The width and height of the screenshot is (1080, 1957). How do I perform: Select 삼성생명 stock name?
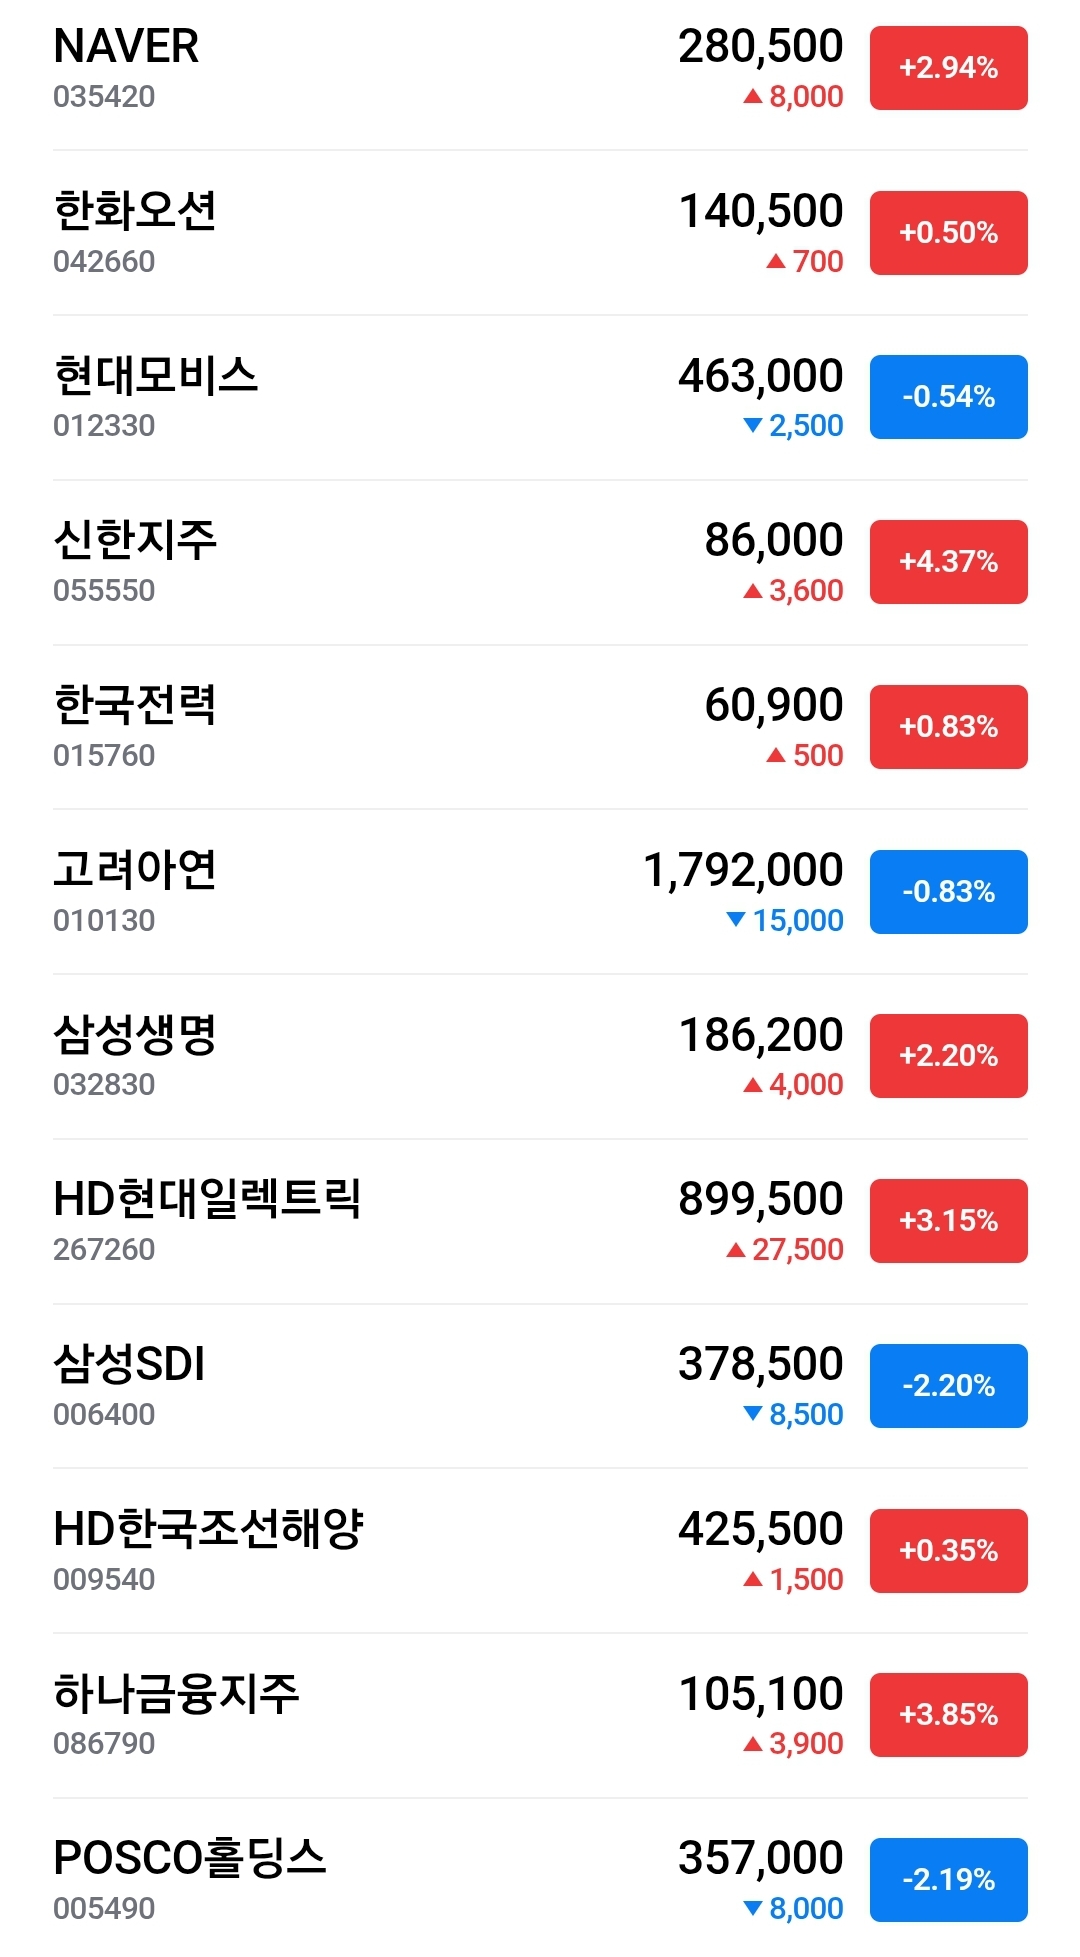click(x=135, y=1035)
